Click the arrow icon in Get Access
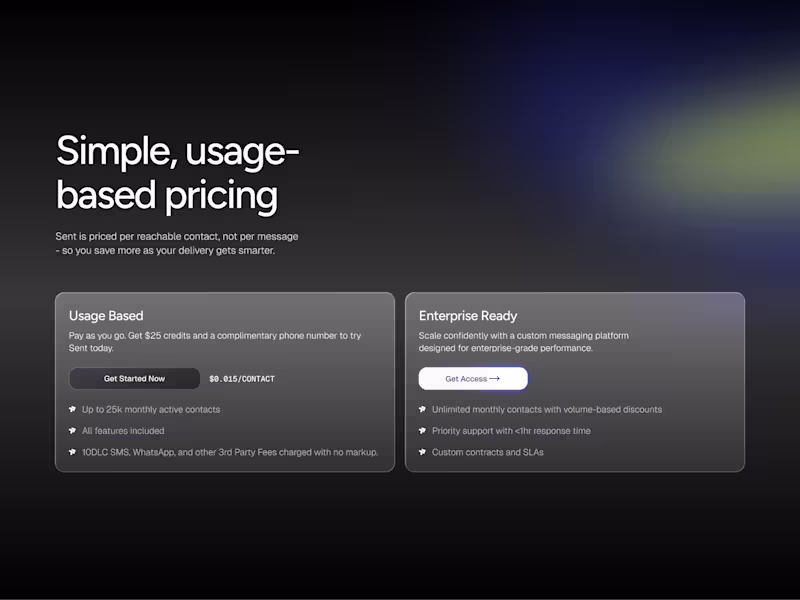This screenshot has height=600, width=800. [x=494, y=379]
